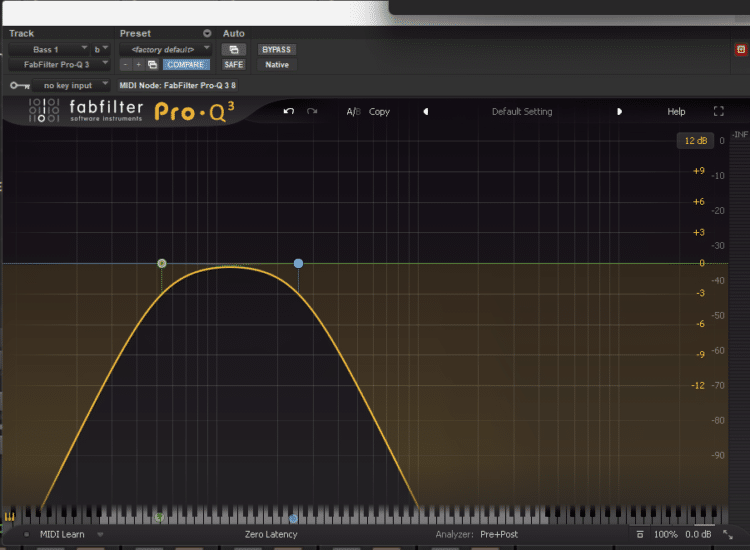
Task: Go to the previous preset arrow
Action: (426, 111)
